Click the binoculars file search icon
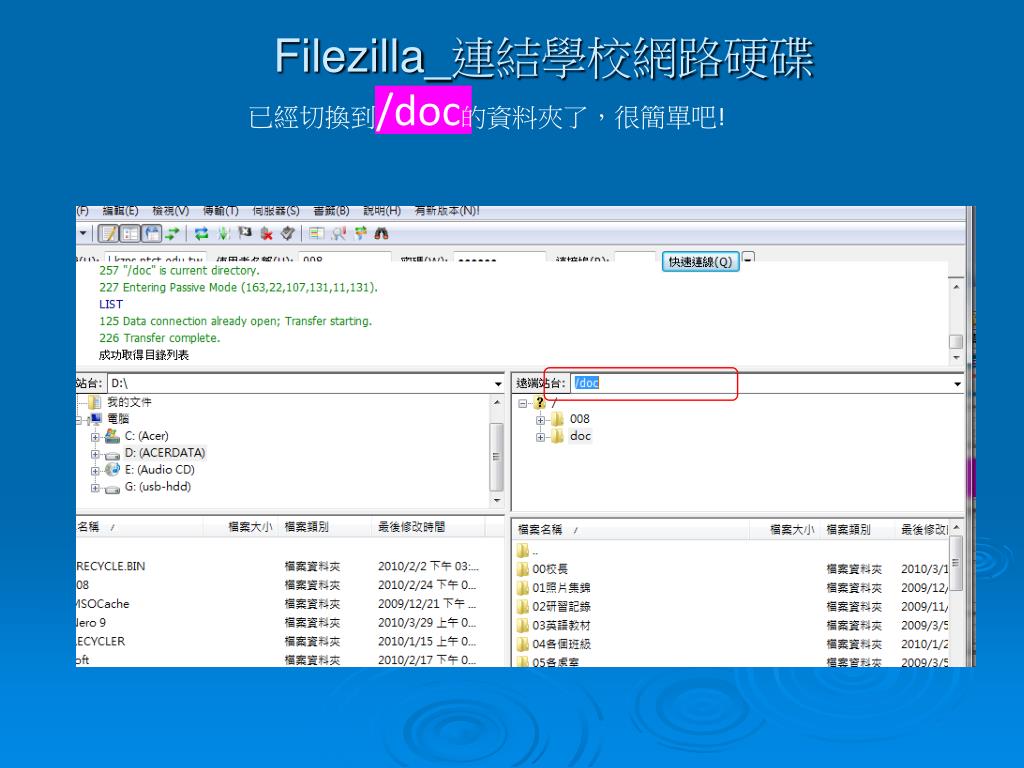Screen dimensions: 1024x768 click(x=381, y=234)
